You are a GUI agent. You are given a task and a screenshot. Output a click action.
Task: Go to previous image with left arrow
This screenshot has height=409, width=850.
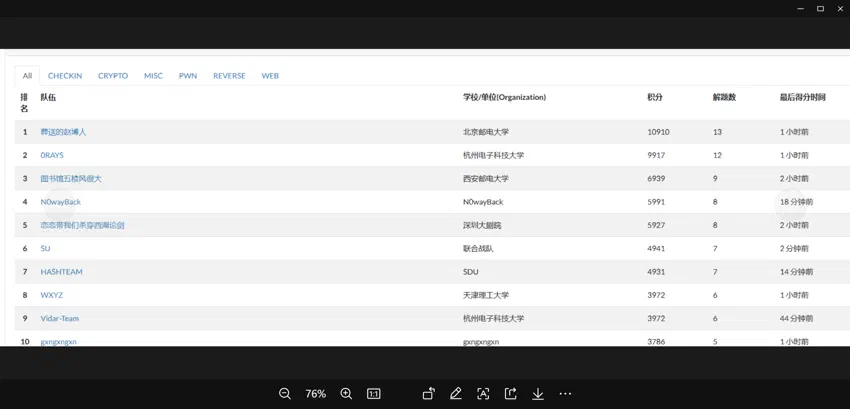click(59, 205)
